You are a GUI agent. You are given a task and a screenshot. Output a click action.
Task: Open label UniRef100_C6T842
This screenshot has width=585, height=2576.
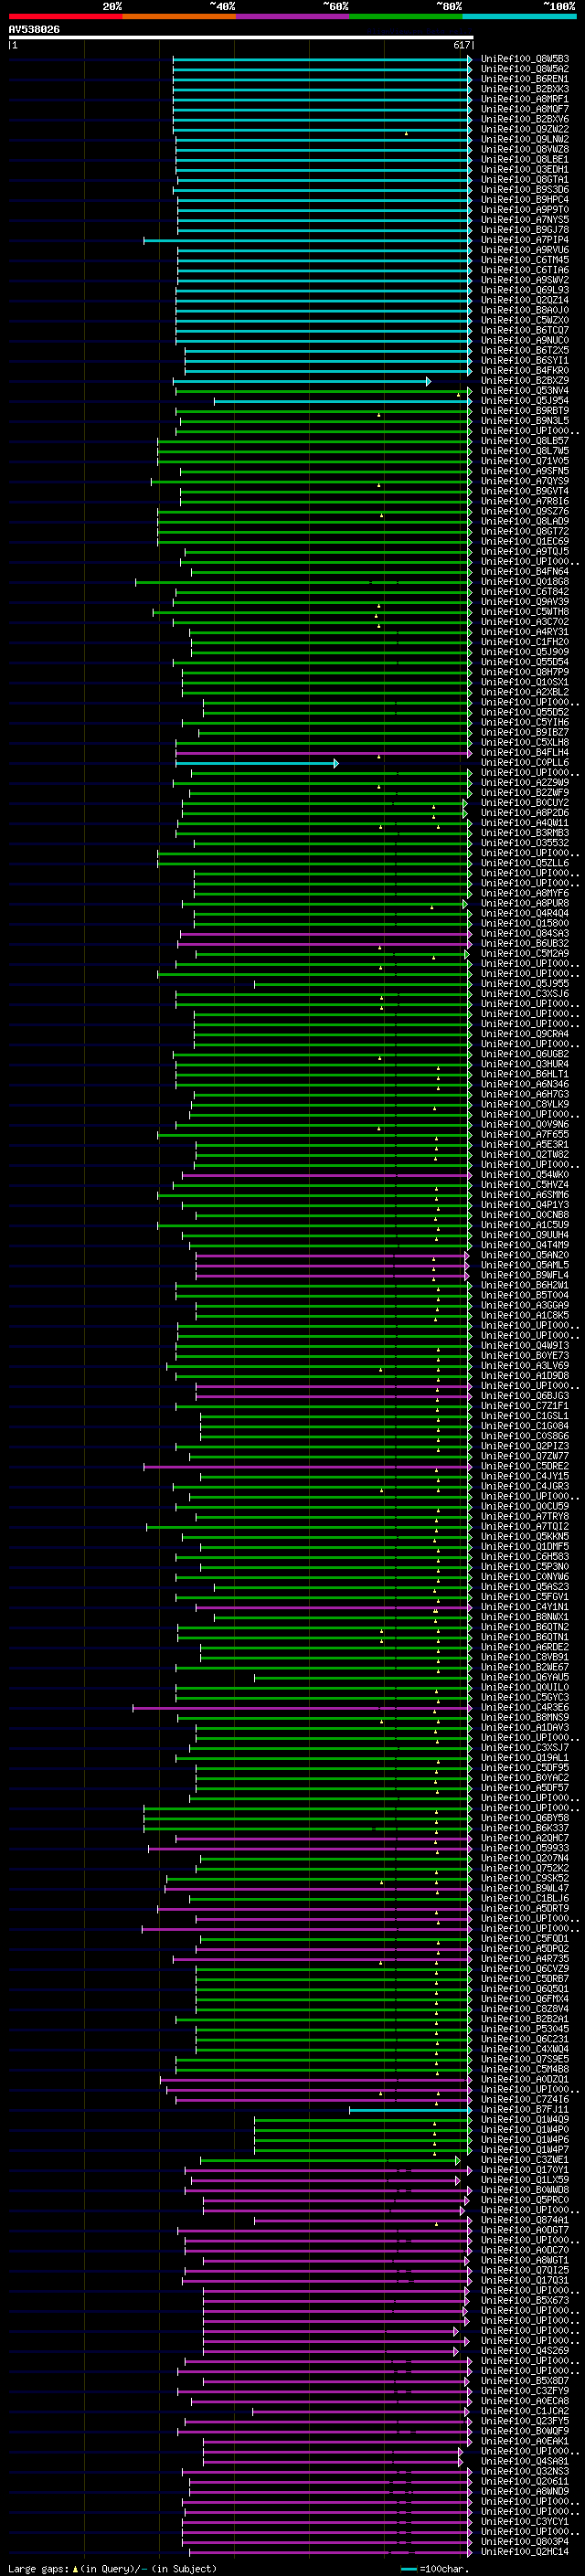click(525, 592)
